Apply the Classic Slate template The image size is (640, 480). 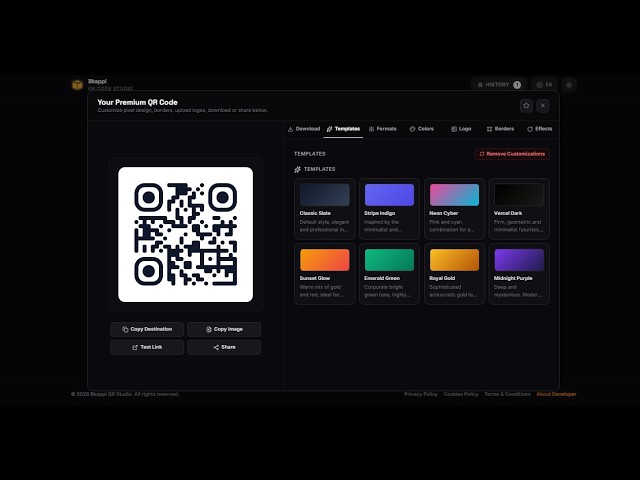click(324, 209)
